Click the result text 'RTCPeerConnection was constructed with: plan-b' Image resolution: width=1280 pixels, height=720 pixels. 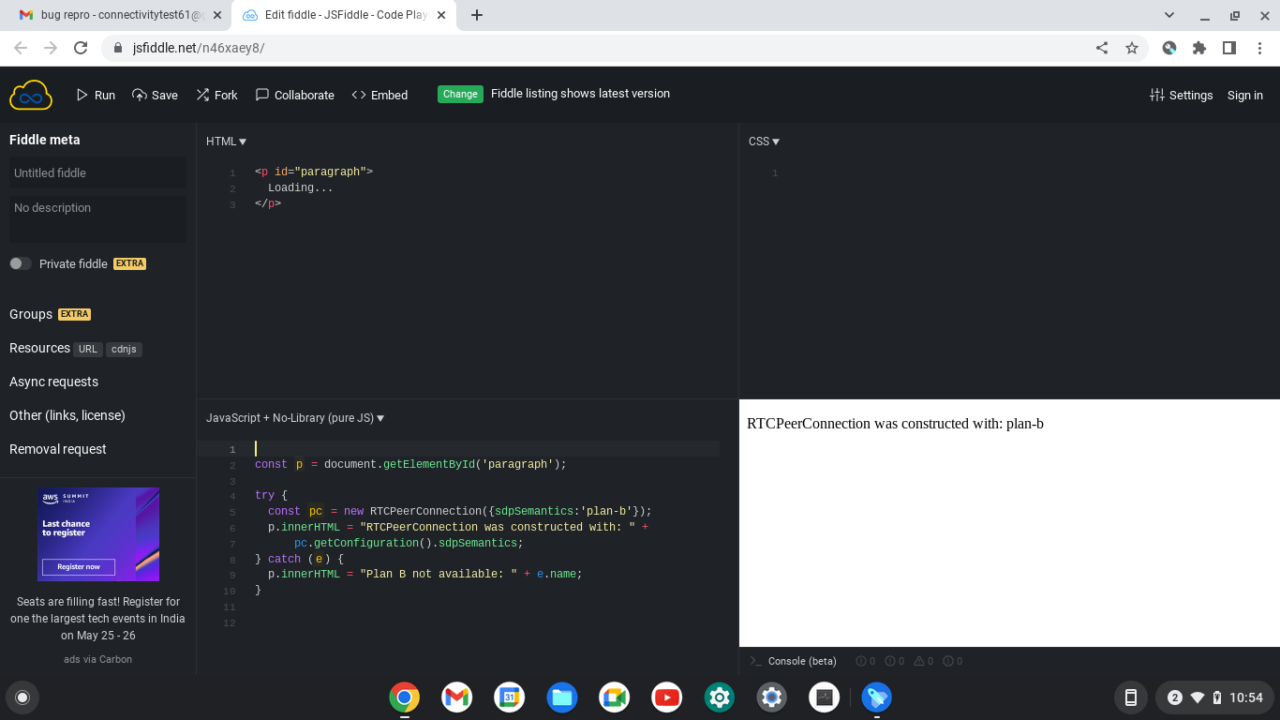pyautogui.click(x=895, y=424)
